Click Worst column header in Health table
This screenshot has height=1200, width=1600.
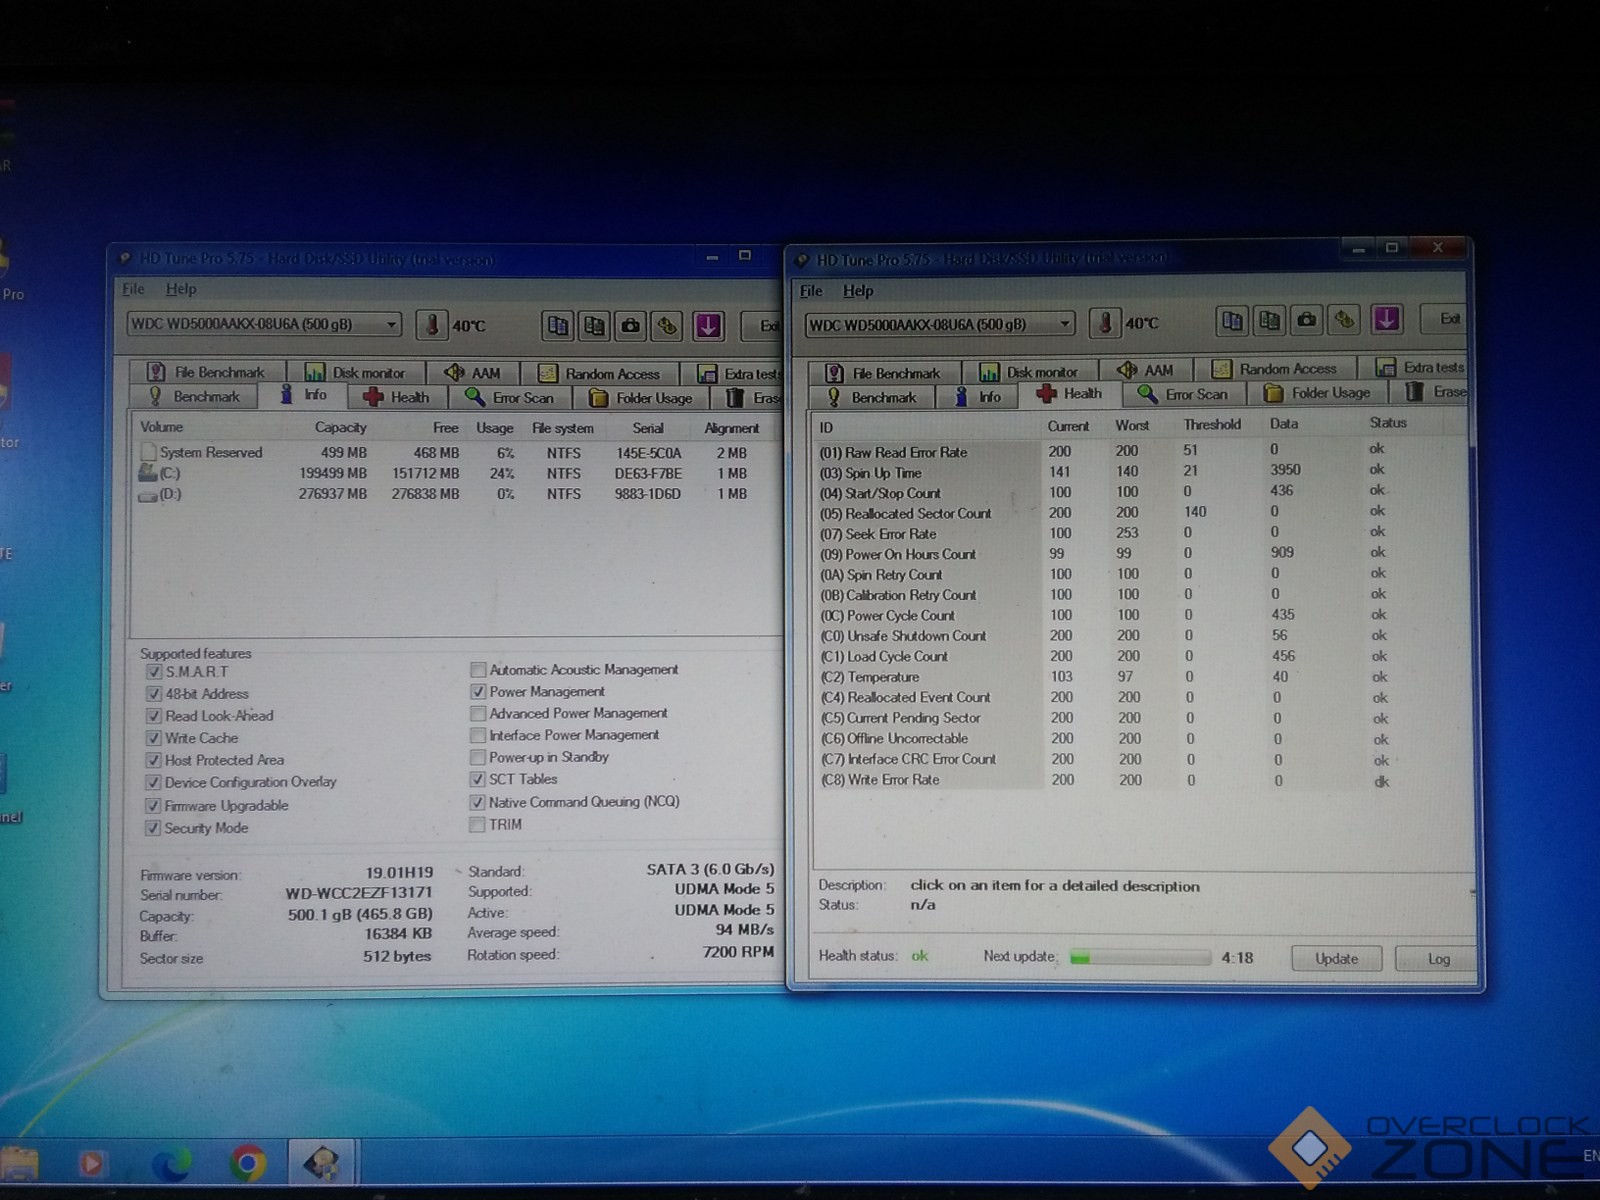click(1132, 425)
